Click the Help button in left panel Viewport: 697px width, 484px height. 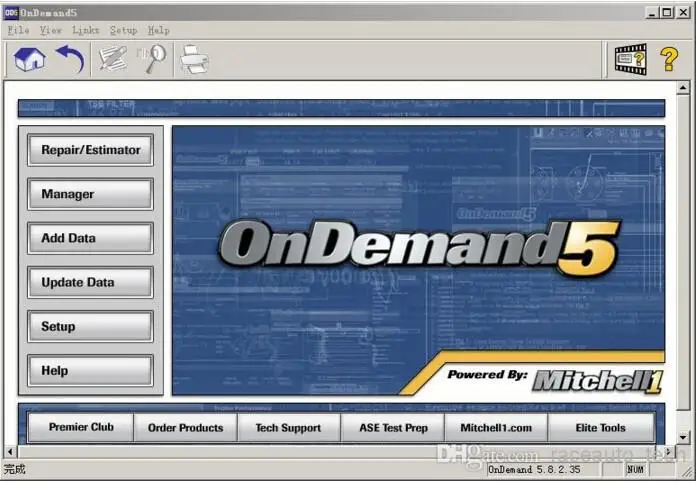(90, 371)
